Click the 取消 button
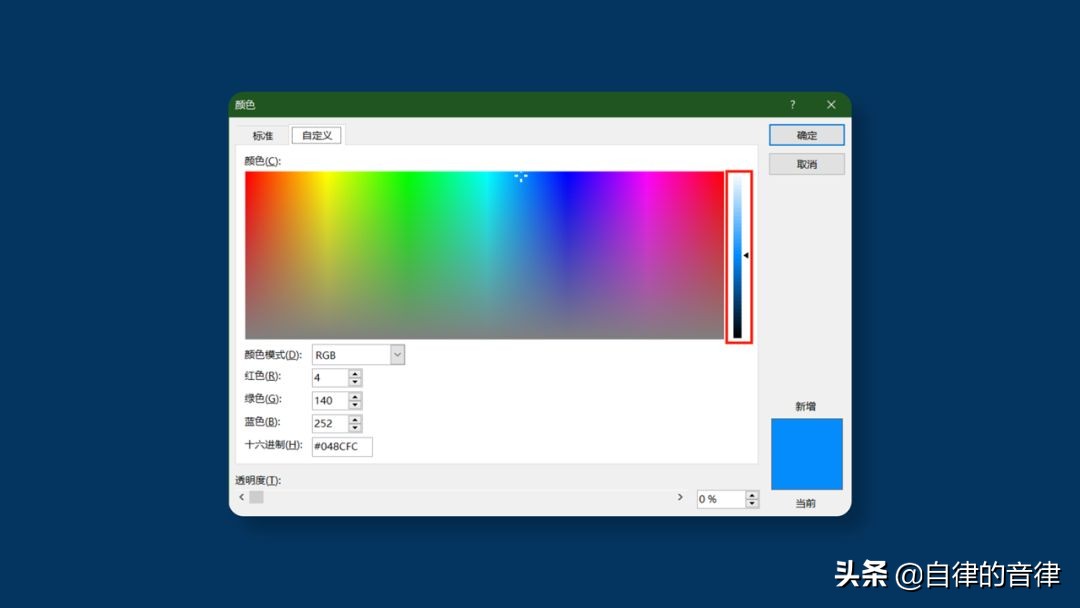Image resolution: width=1080 pixels, height=608 pixels. tap(807, 164)
